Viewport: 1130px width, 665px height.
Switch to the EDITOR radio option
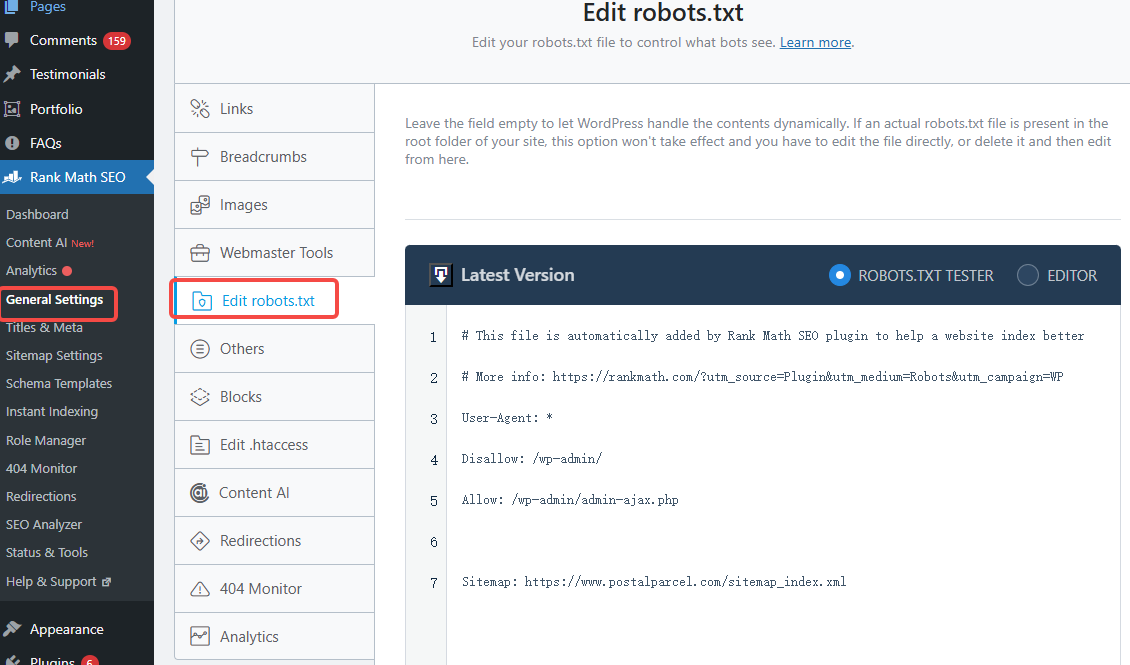coord(1030,274)
